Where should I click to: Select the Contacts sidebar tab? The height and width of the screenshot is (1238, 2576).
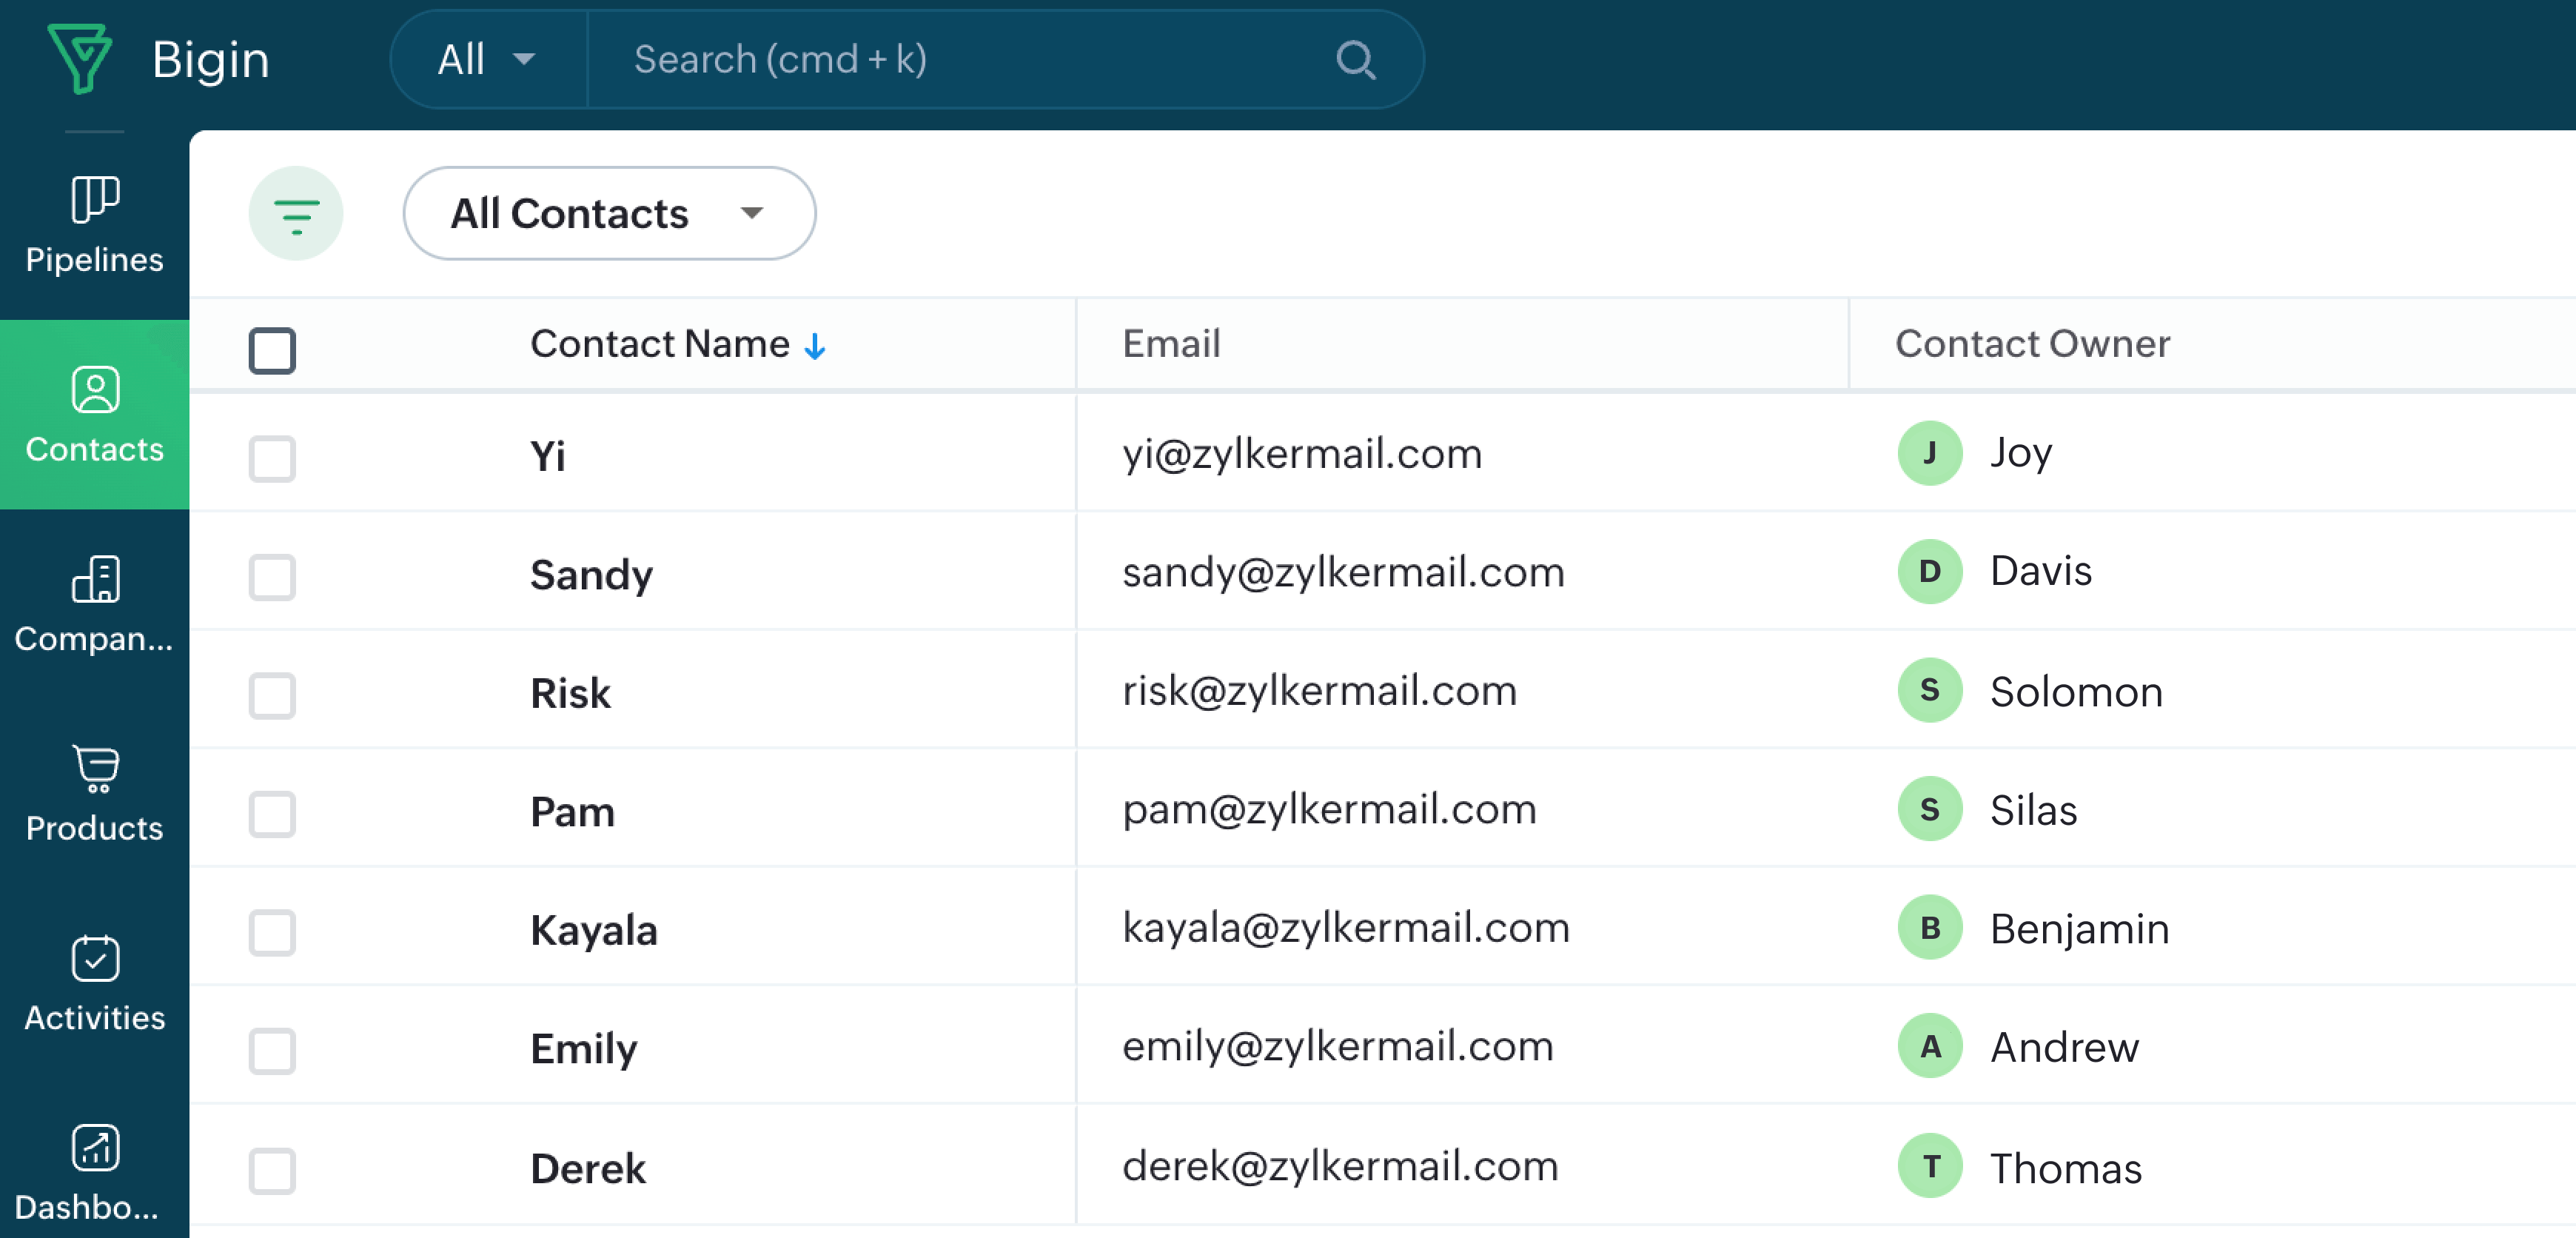click(95, 415)
